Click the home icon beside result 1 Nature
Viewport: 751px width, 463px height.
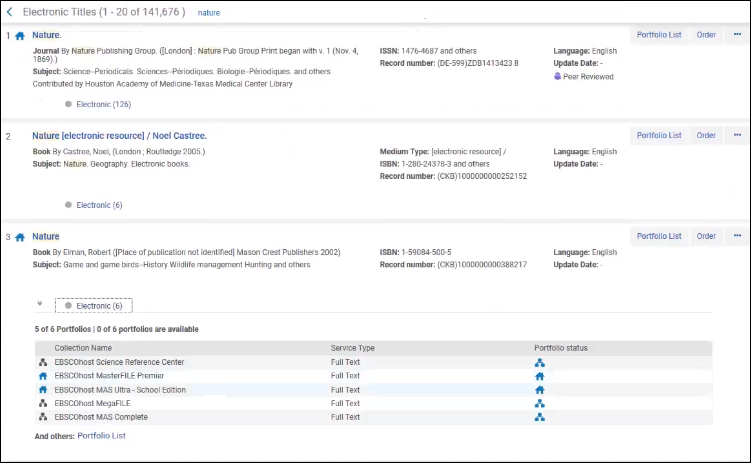(x=20, y=36)
